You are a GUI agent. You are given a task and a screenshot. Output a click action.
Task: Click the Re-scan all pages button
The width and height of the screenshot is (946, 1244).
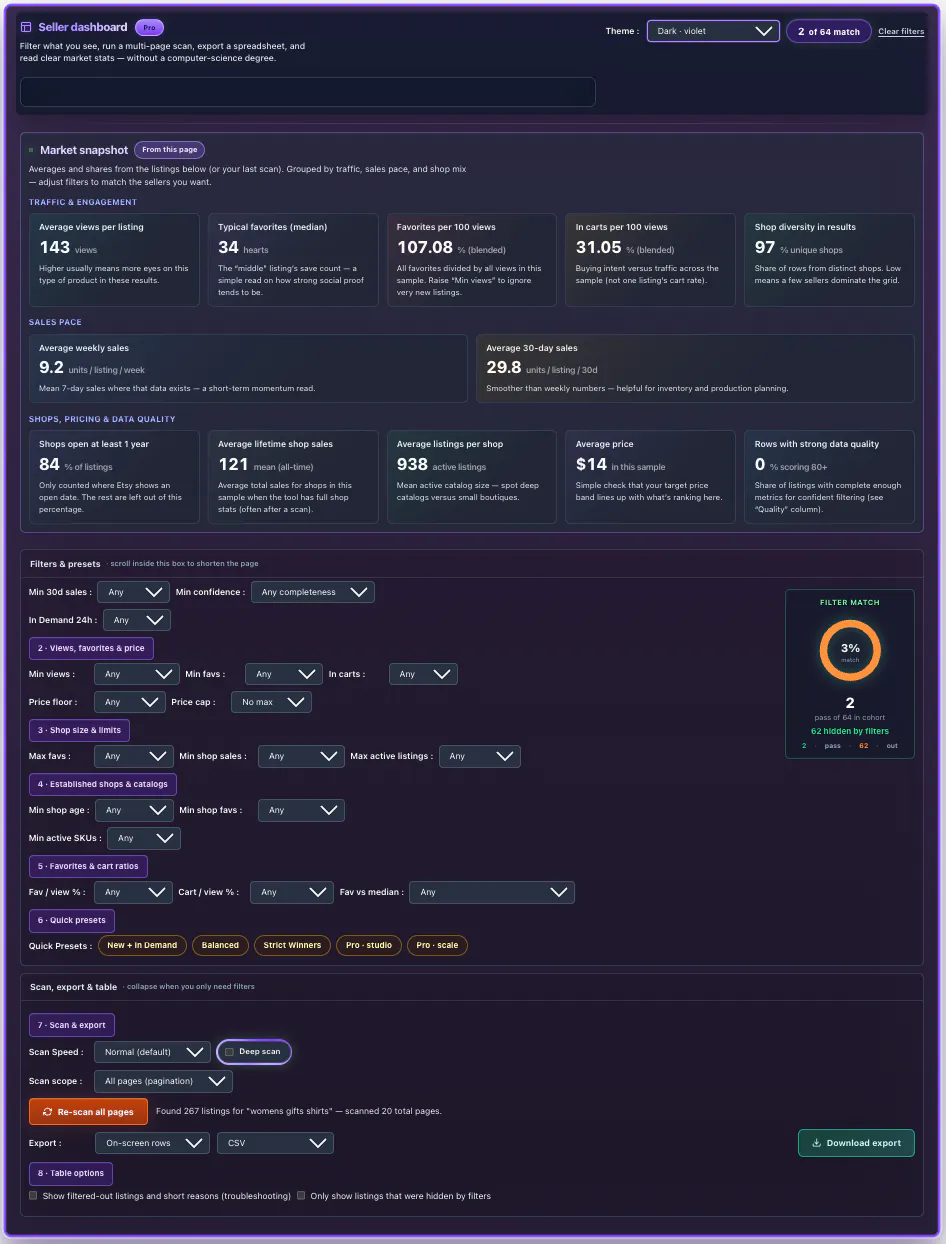coord(89,1112)
